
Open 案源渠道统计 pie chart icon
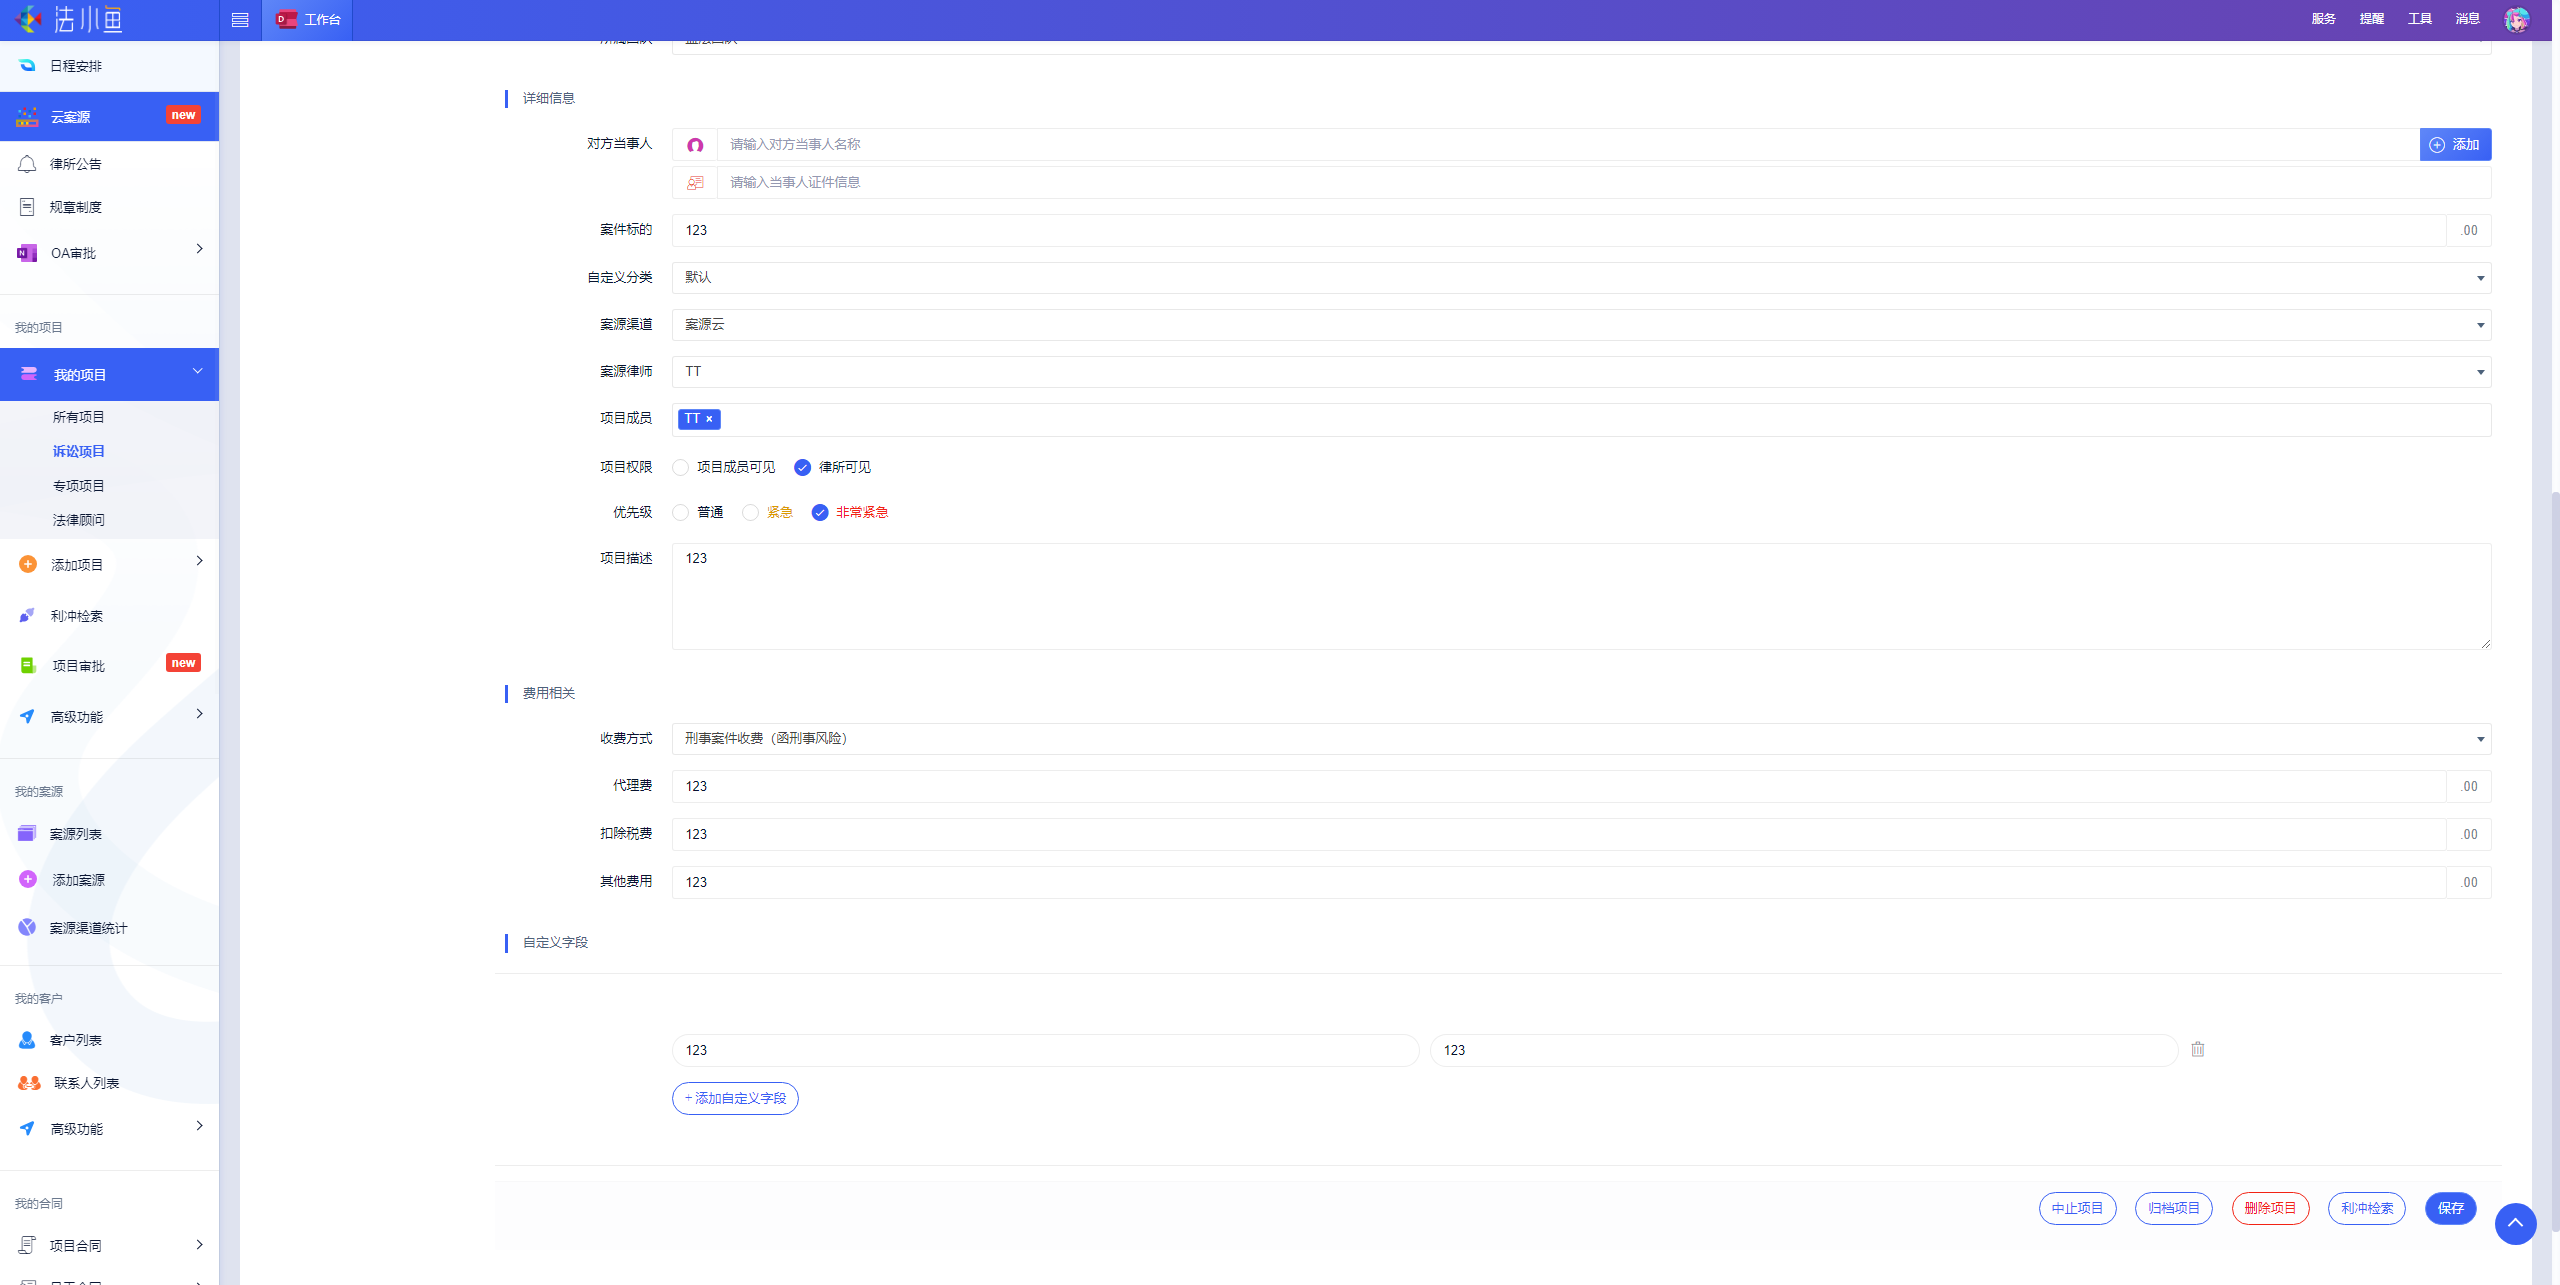click(27, 928)
